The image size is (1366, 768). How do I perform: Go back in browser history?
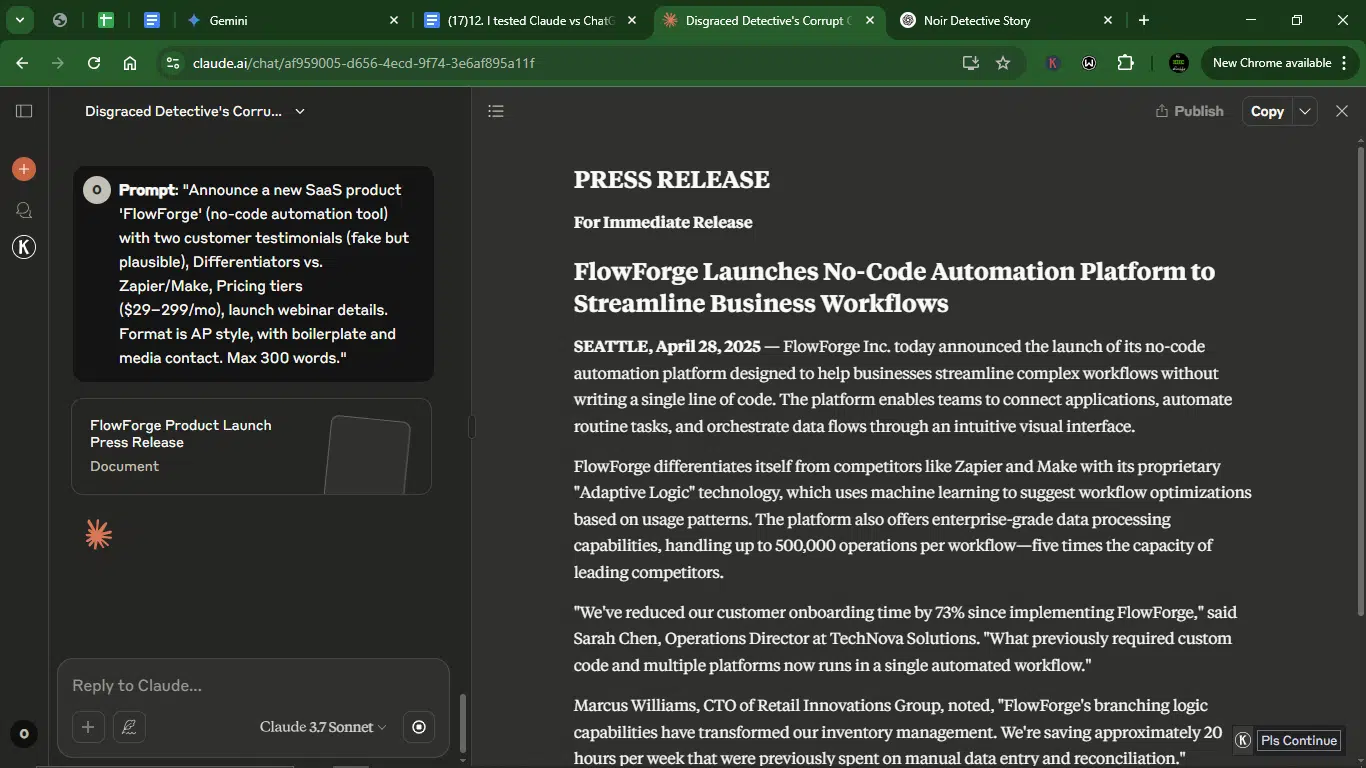(x=22, y=63)
